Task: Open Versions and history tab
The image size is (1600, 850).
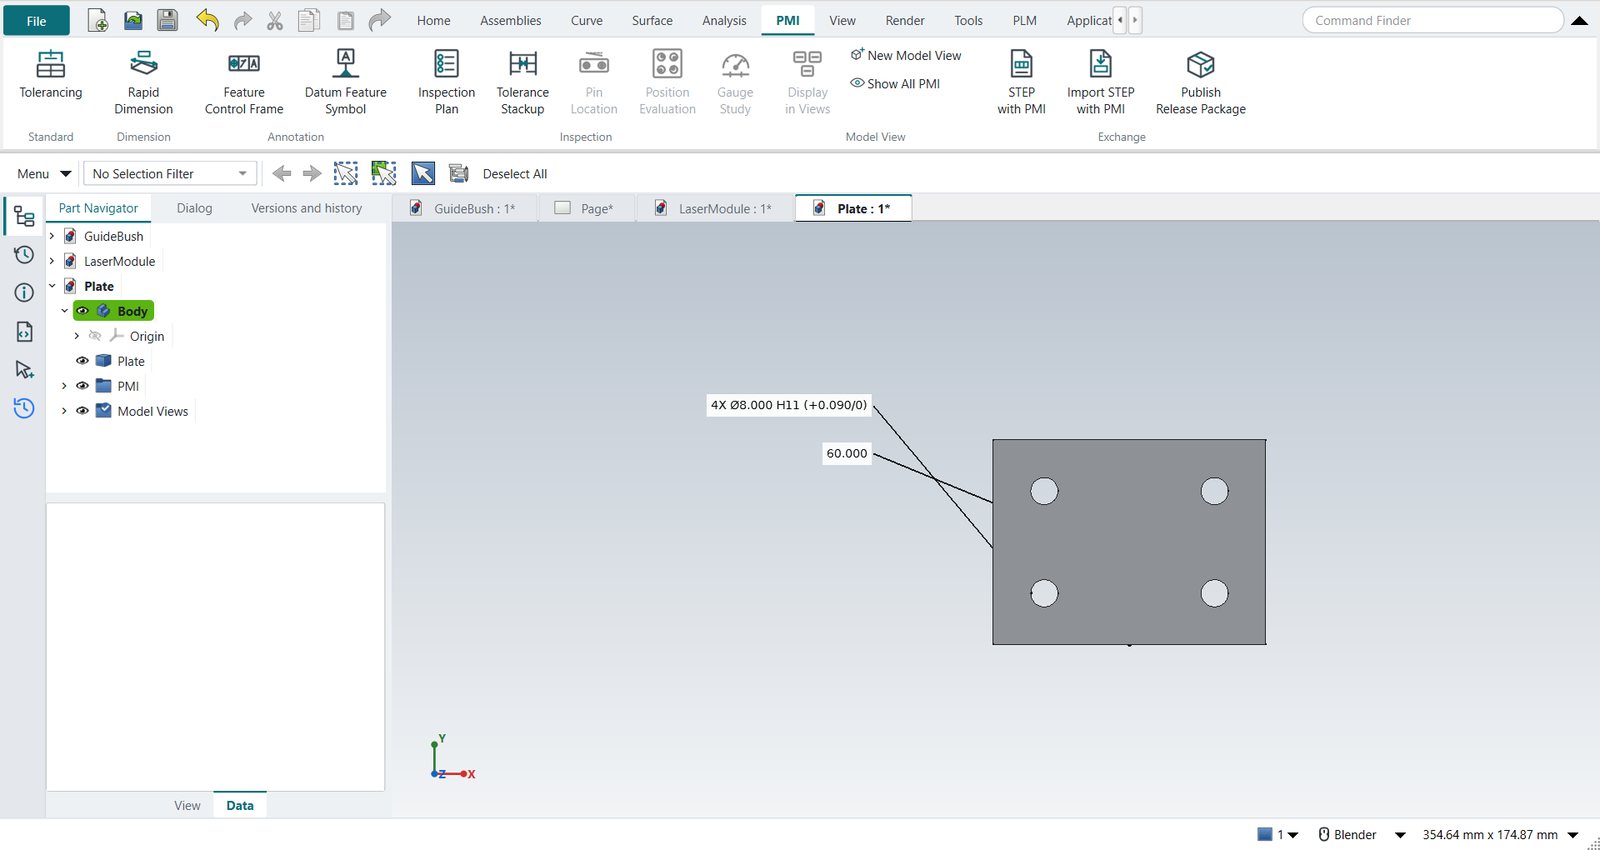Action: [306, 208]
